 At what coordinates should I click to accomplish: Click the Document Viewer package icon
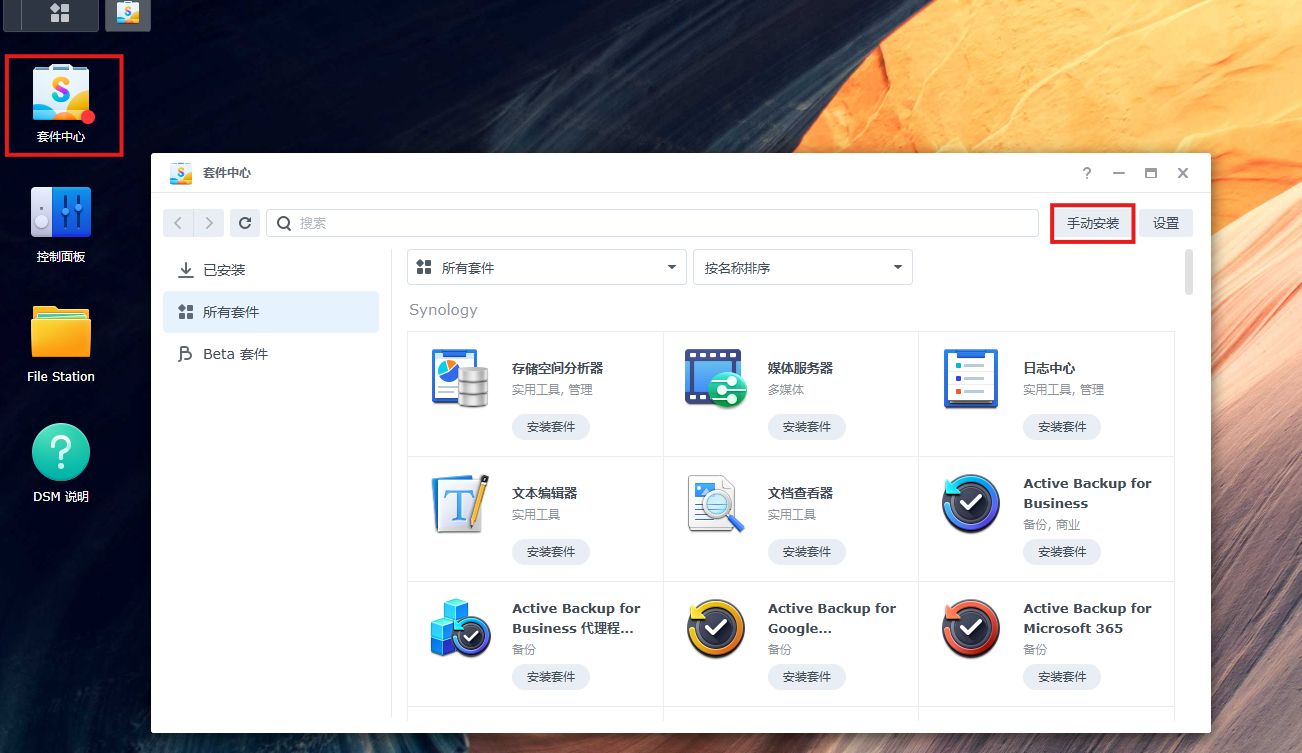coord(714,503)
